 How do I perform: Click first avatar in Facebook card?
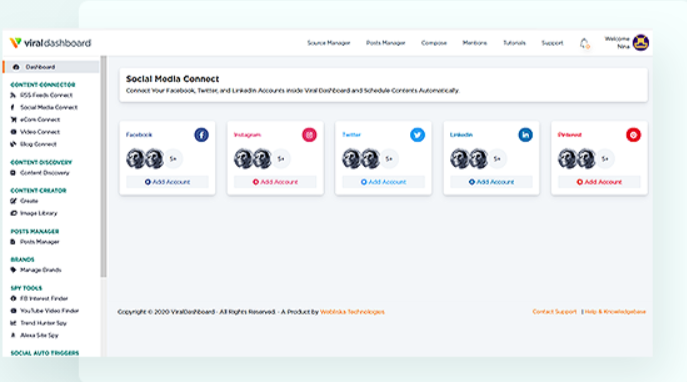(x=135, y=159)
